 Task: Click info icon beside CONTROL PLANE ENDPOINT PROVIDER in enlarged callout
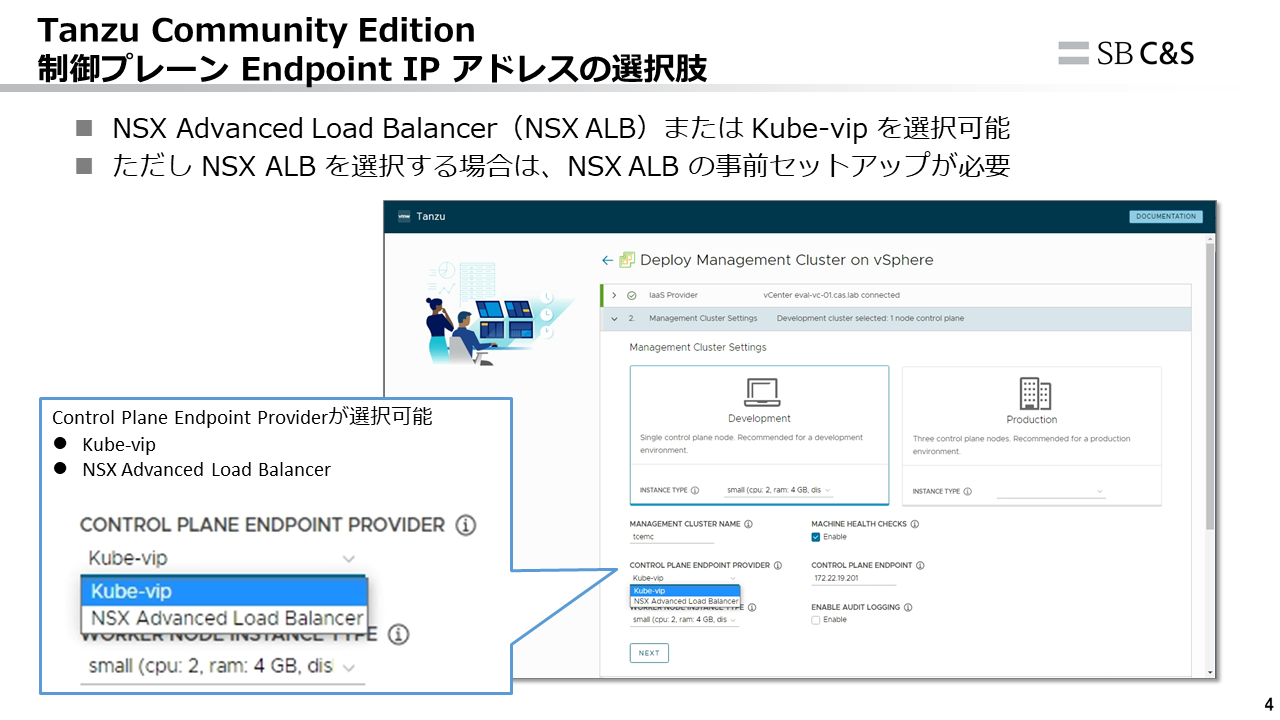point(466,525)
